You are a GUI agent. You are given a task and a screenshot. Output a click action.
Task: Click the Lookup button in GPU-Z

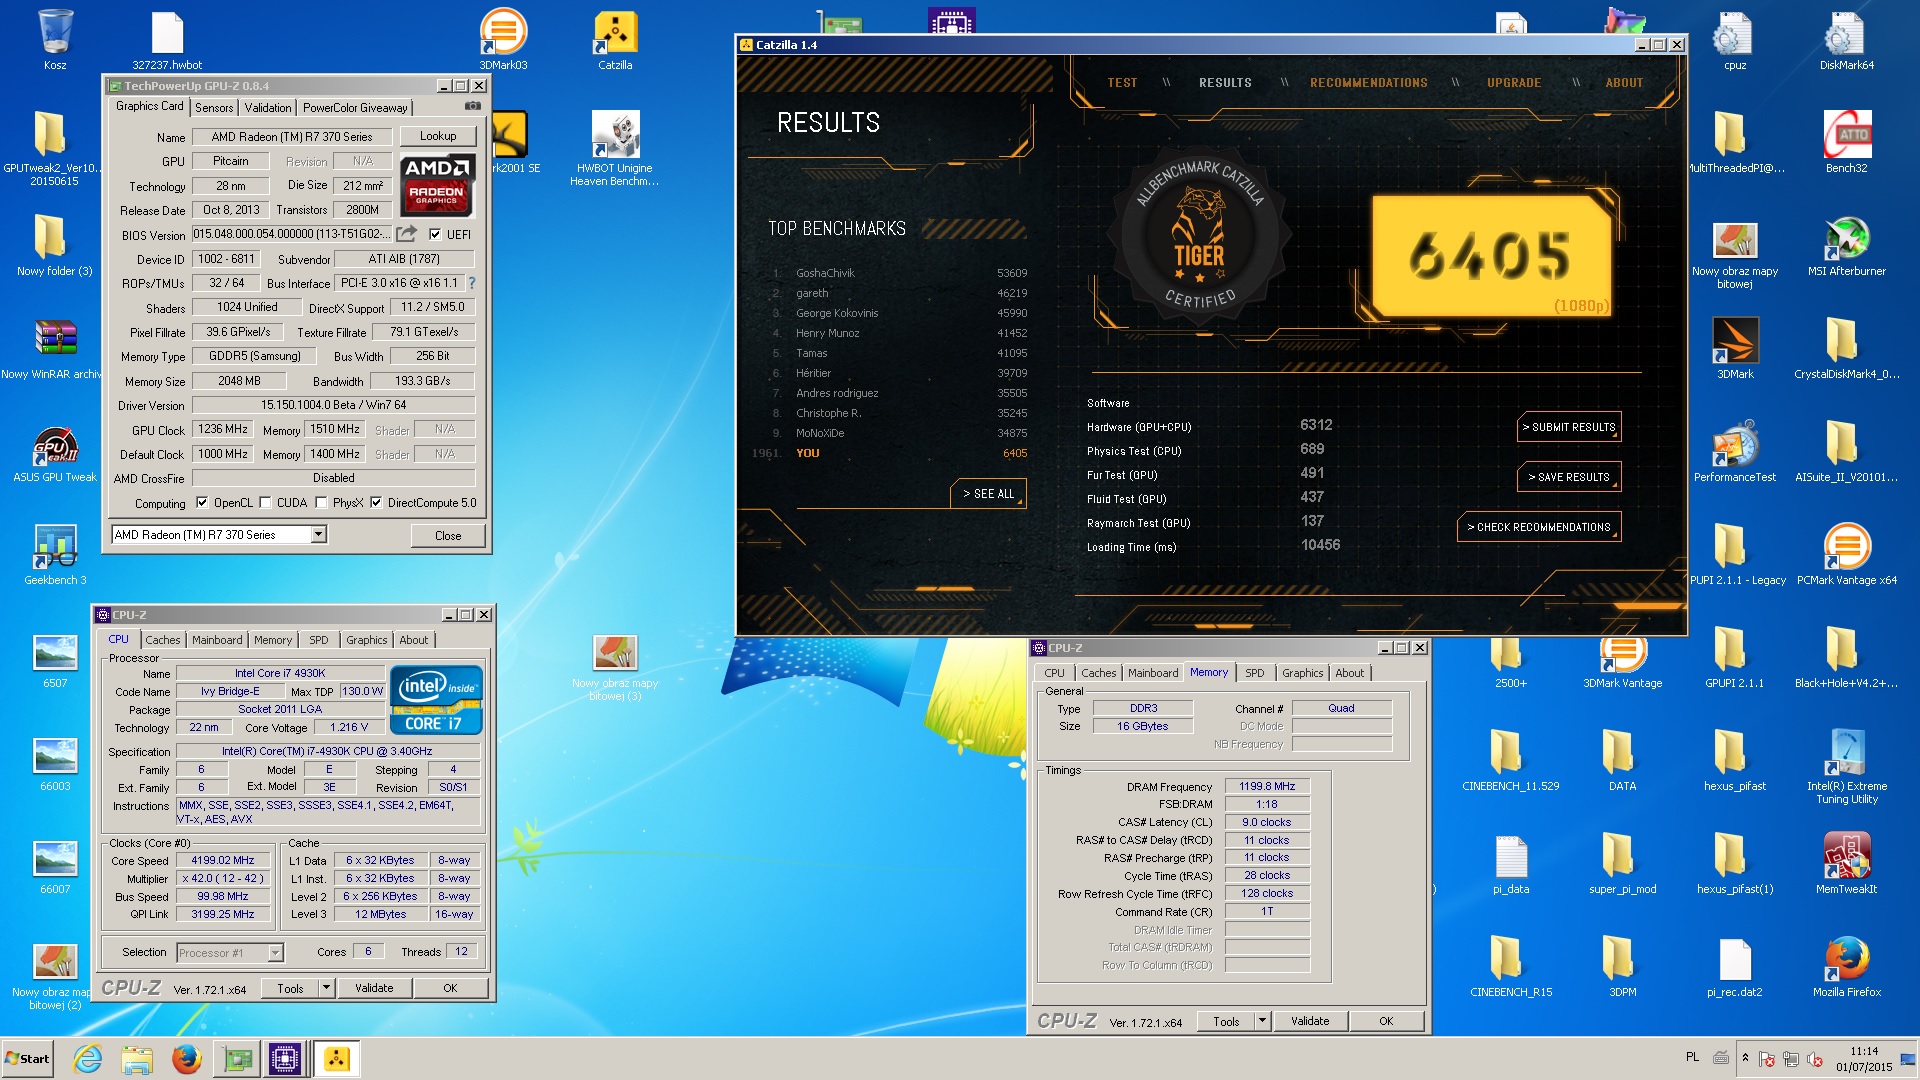coord(438,136)
